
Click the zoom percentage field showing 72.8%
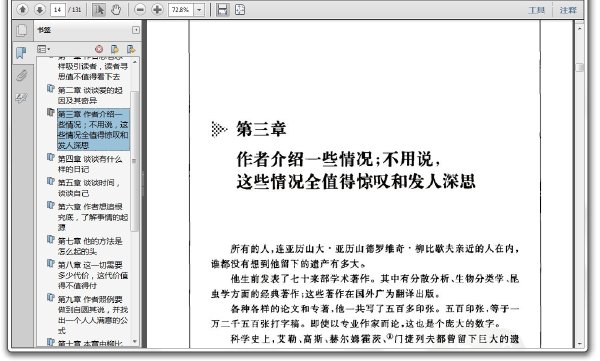180,10
